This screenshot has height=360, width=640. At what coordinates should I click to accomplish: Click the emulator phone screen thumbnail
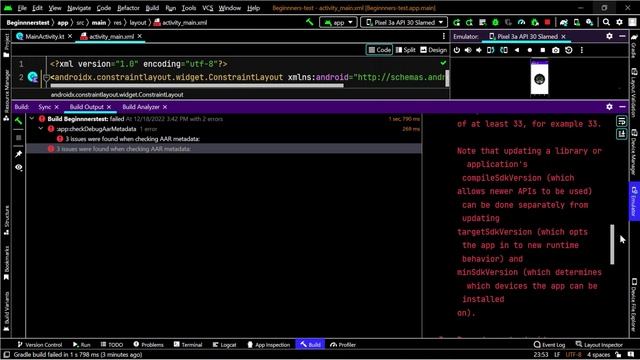point(540,78)
